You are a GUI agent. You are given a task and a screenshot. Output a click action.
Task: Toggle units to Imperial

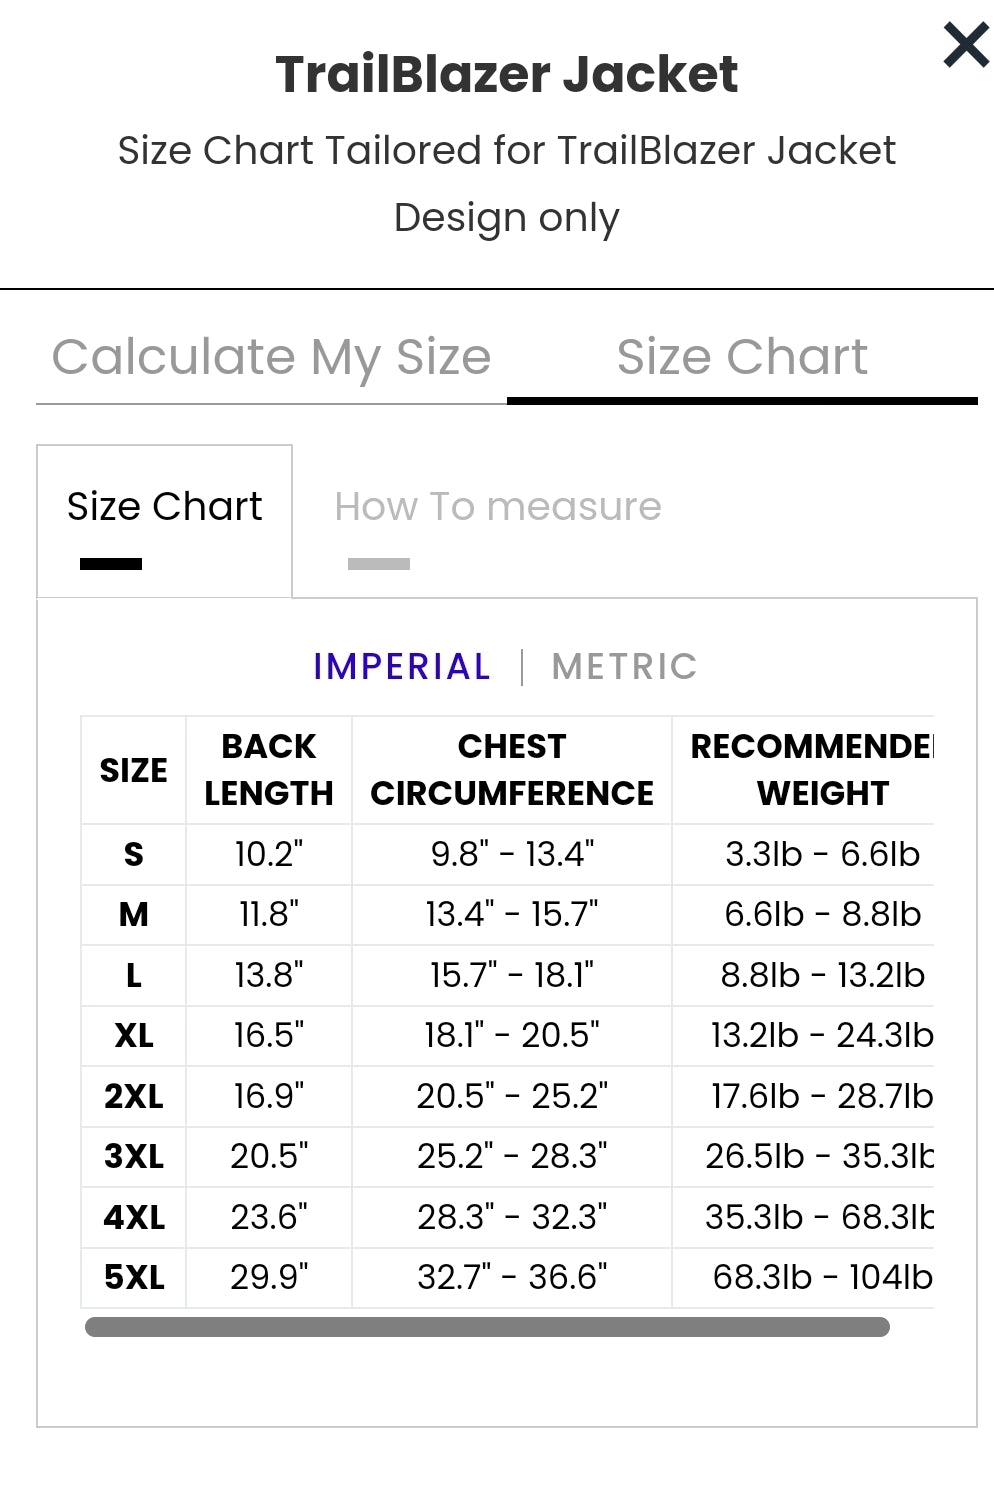point(402,666)
